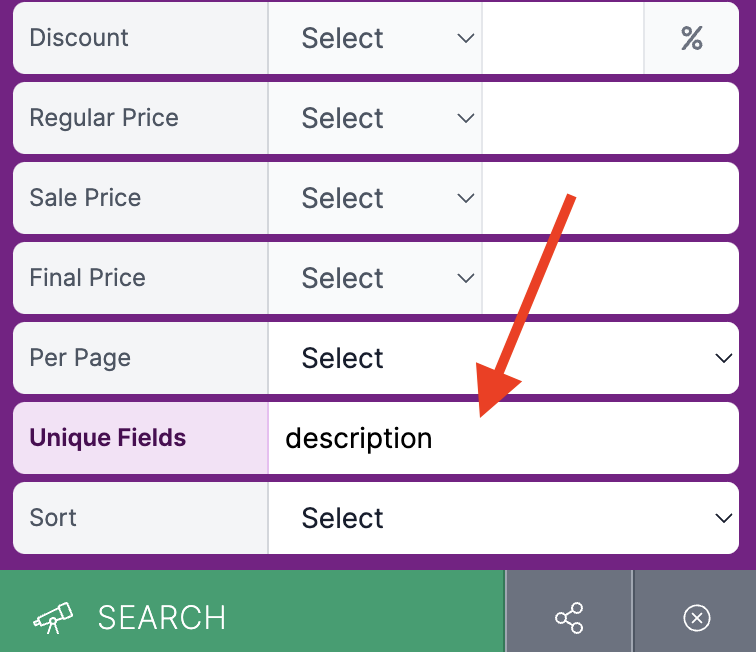Open the Sale Price Select dropdown
Image resolution: width=756 pixels, height=652 pixels.
tap(375, 198)
